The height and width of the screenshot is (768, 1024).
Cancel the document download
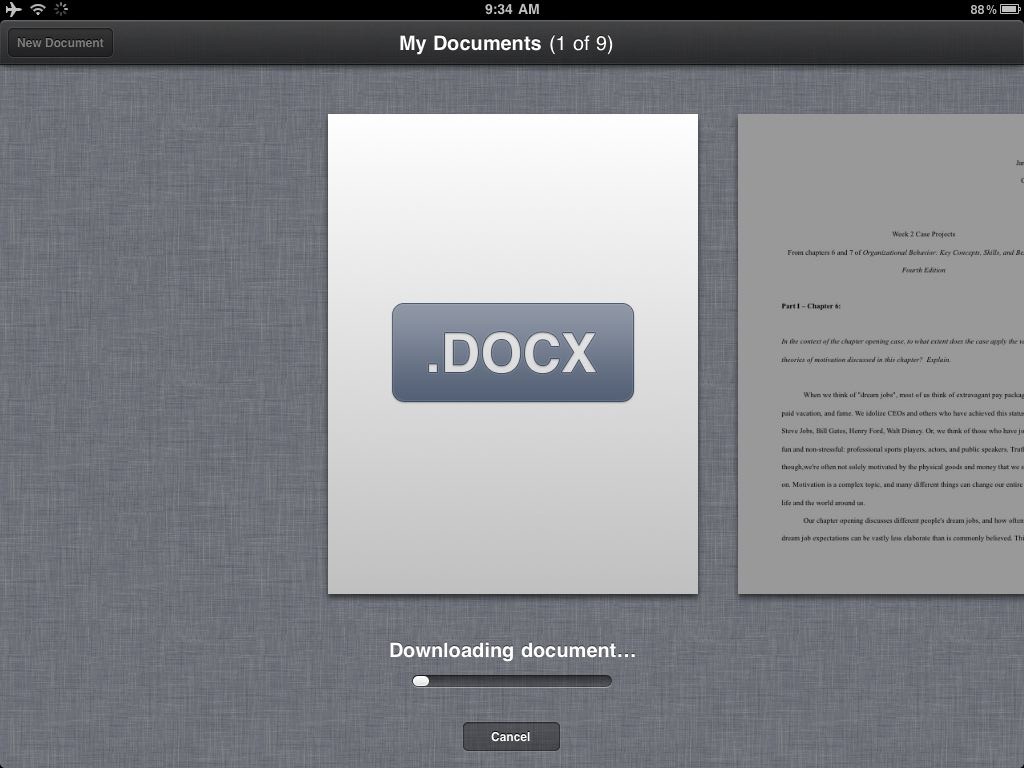coord(511,737)
